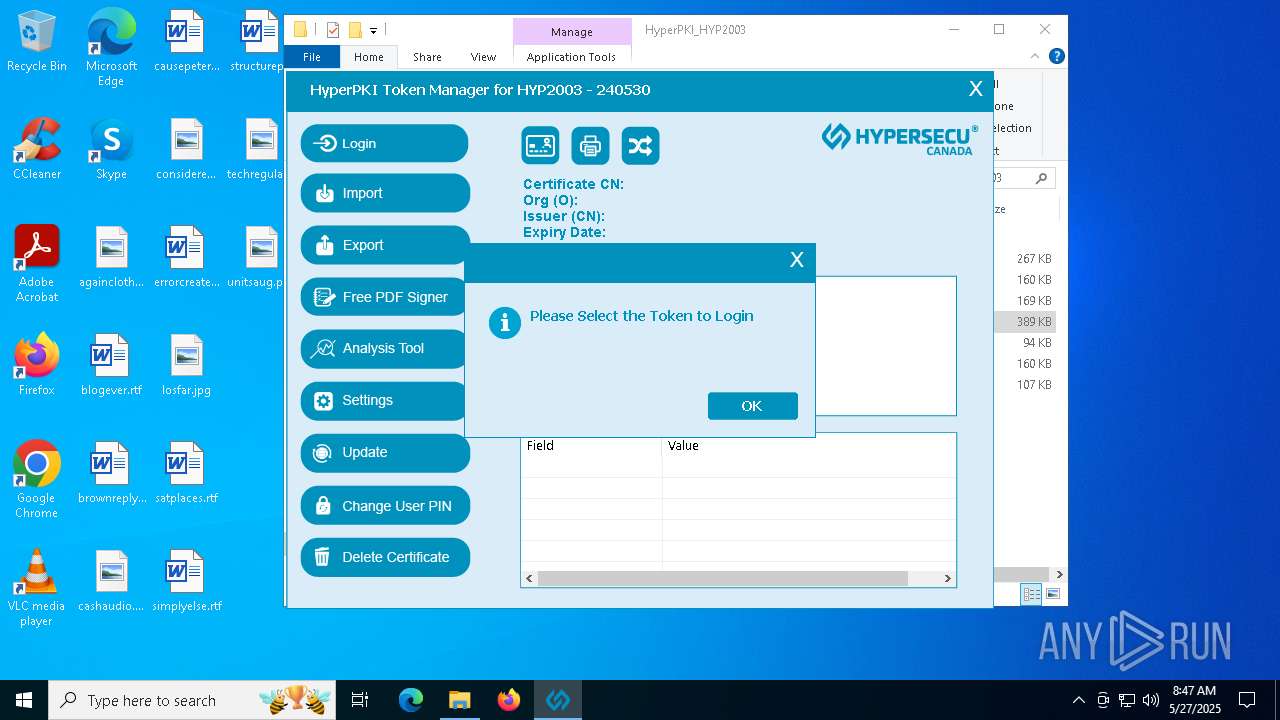1280x720 pixels.
Task: Click the Windows Start button
Action: click(24, 700)
